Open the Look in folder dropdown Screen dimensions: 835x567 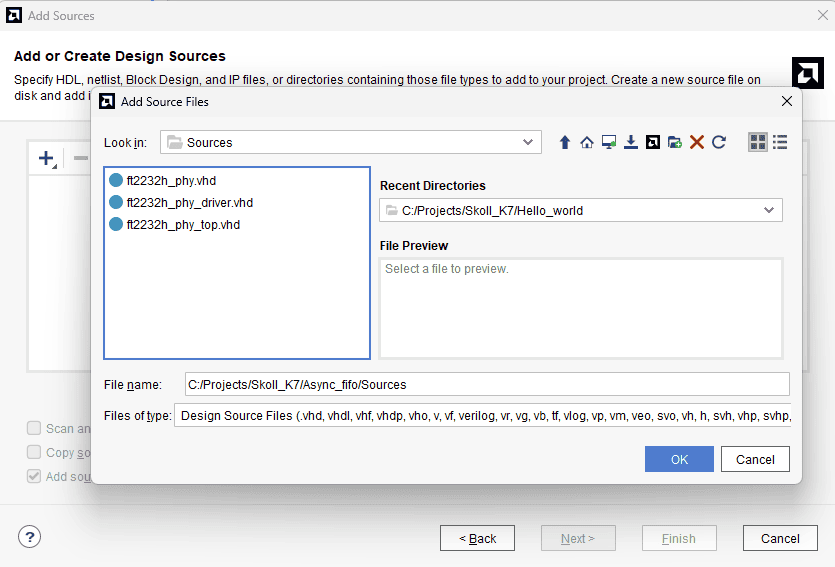click(350, 143)
